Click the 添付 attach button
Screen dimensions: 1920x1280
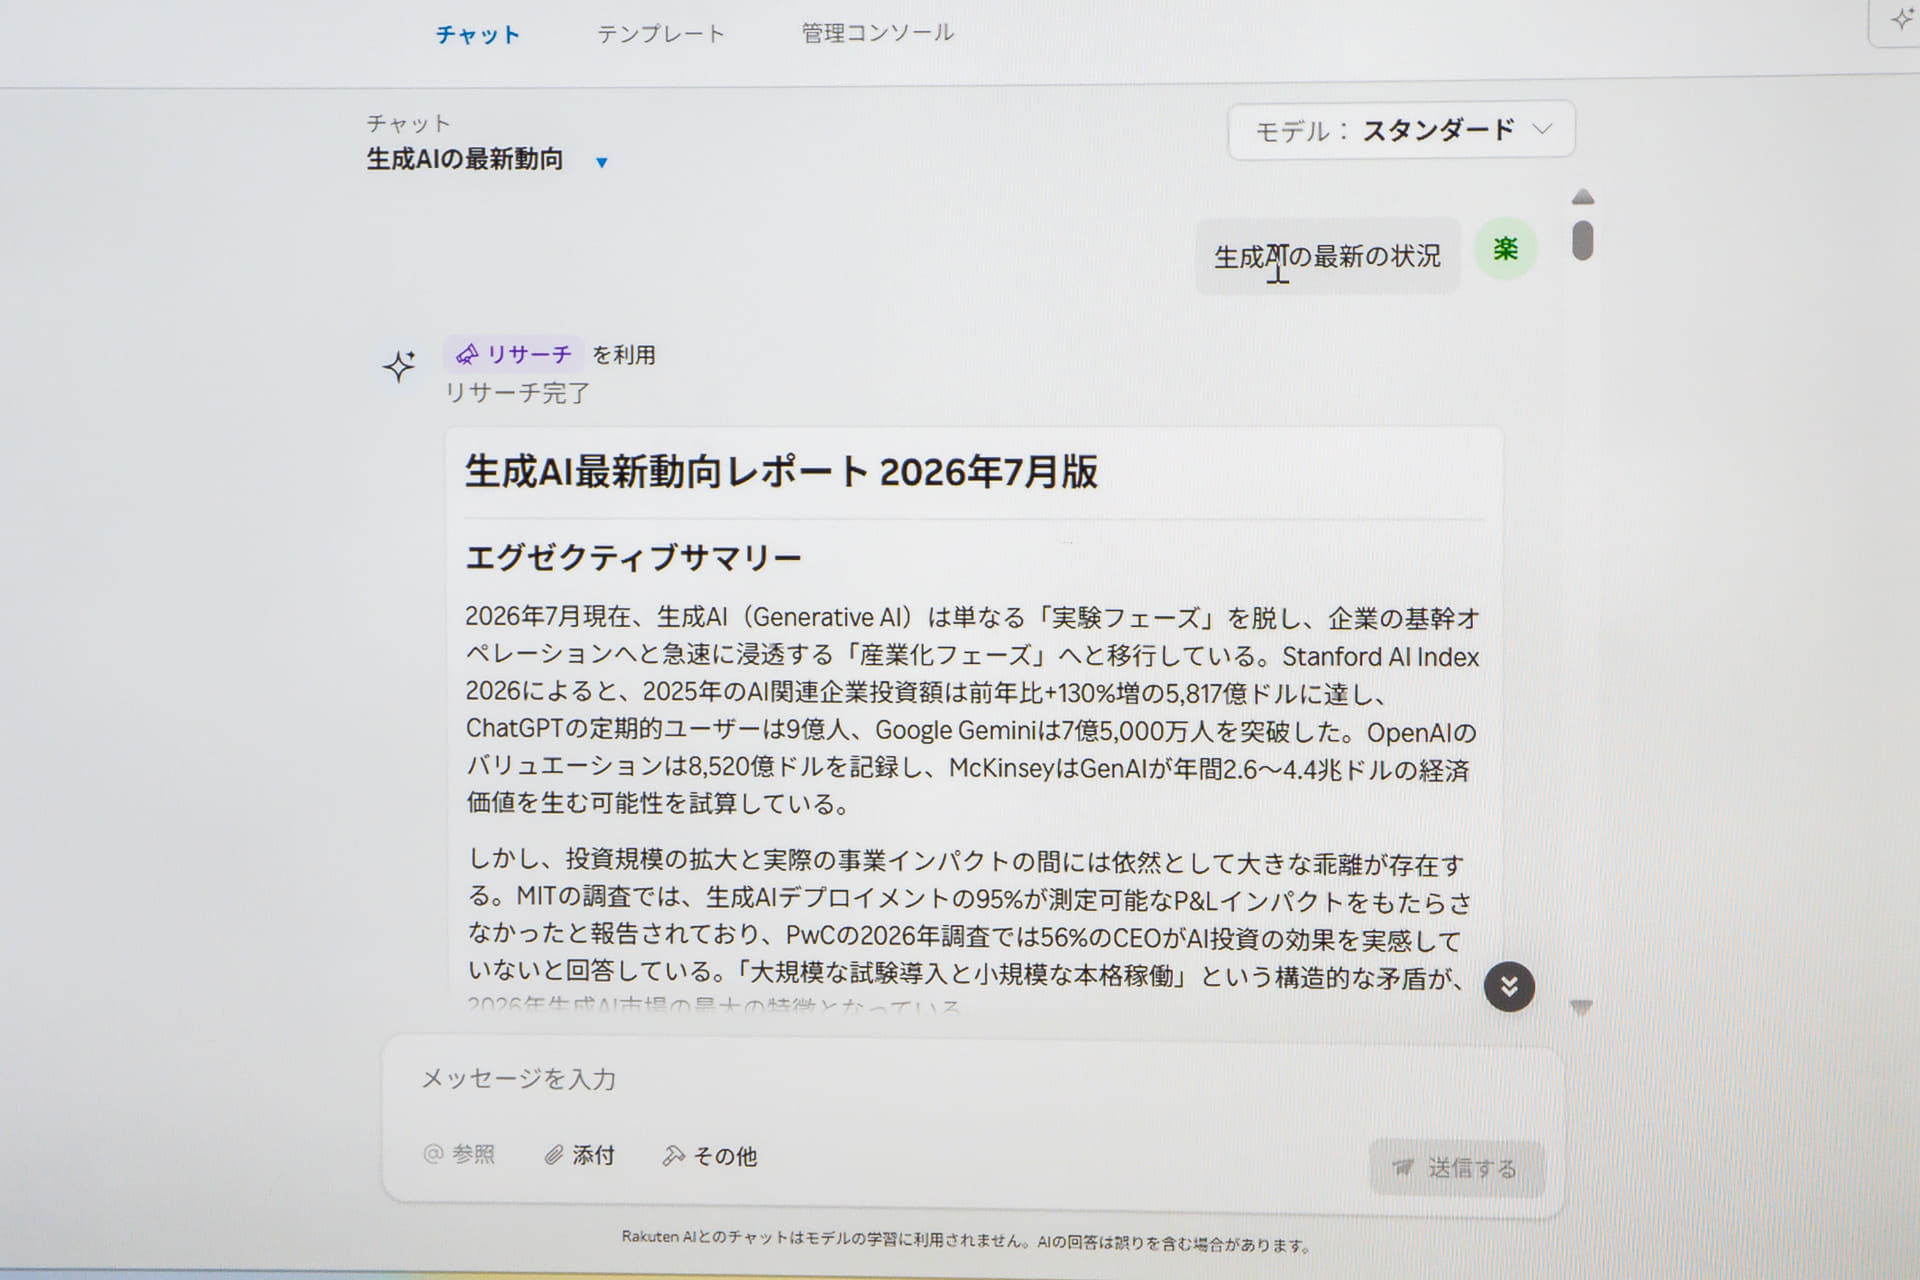579,1155
